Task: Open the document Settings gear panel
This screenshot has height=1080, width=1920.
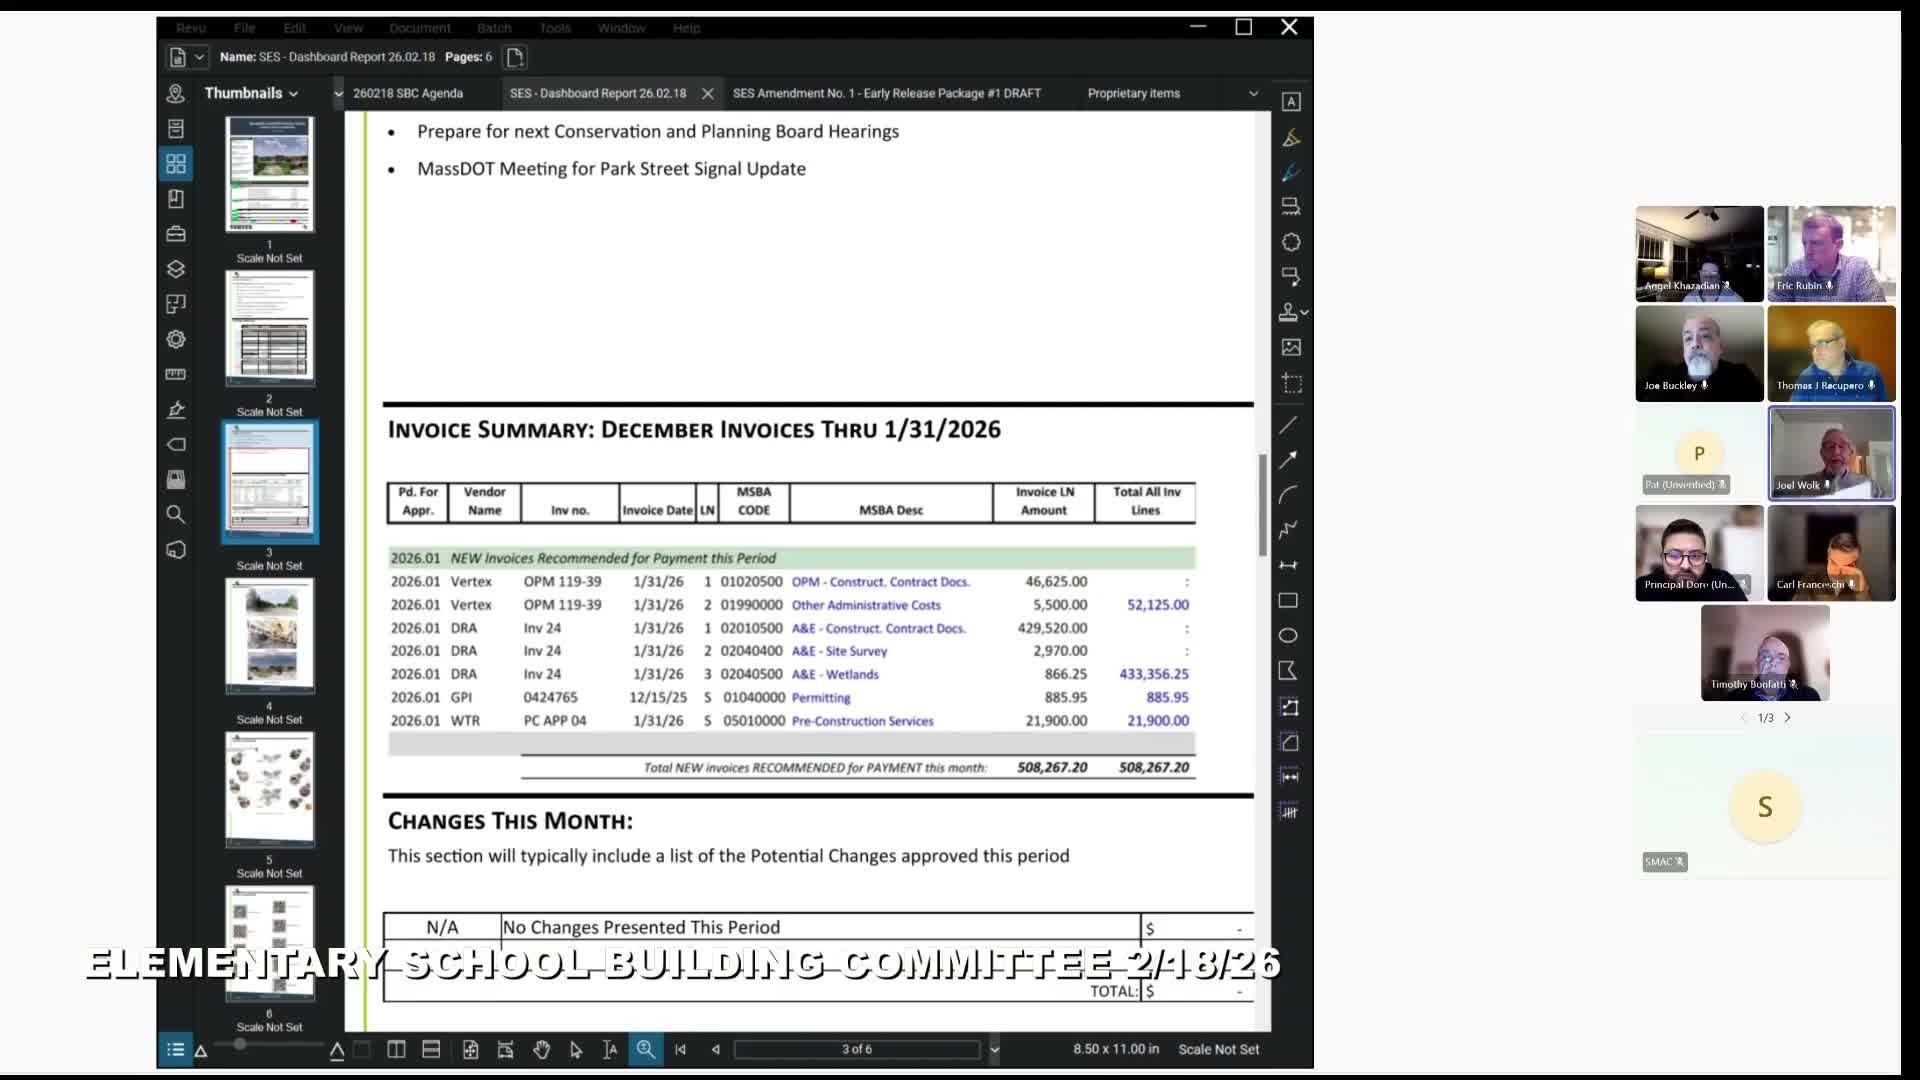Action: (176, 340)
